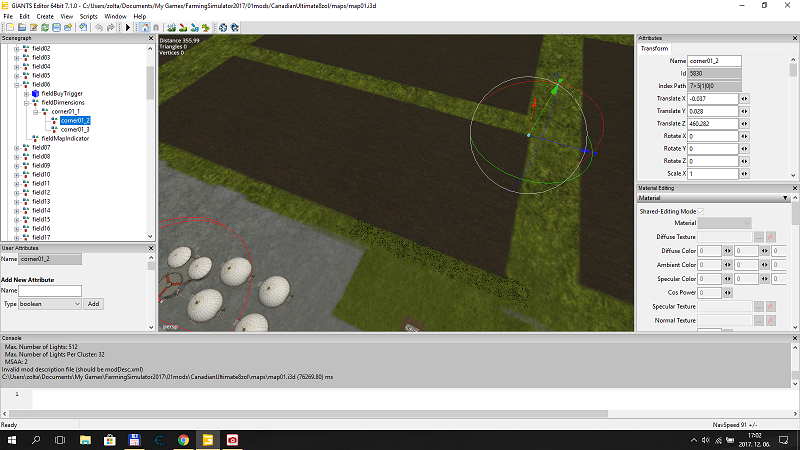Close the Scenegraph panel
800x450 pixels.
[x=151, y=38]
